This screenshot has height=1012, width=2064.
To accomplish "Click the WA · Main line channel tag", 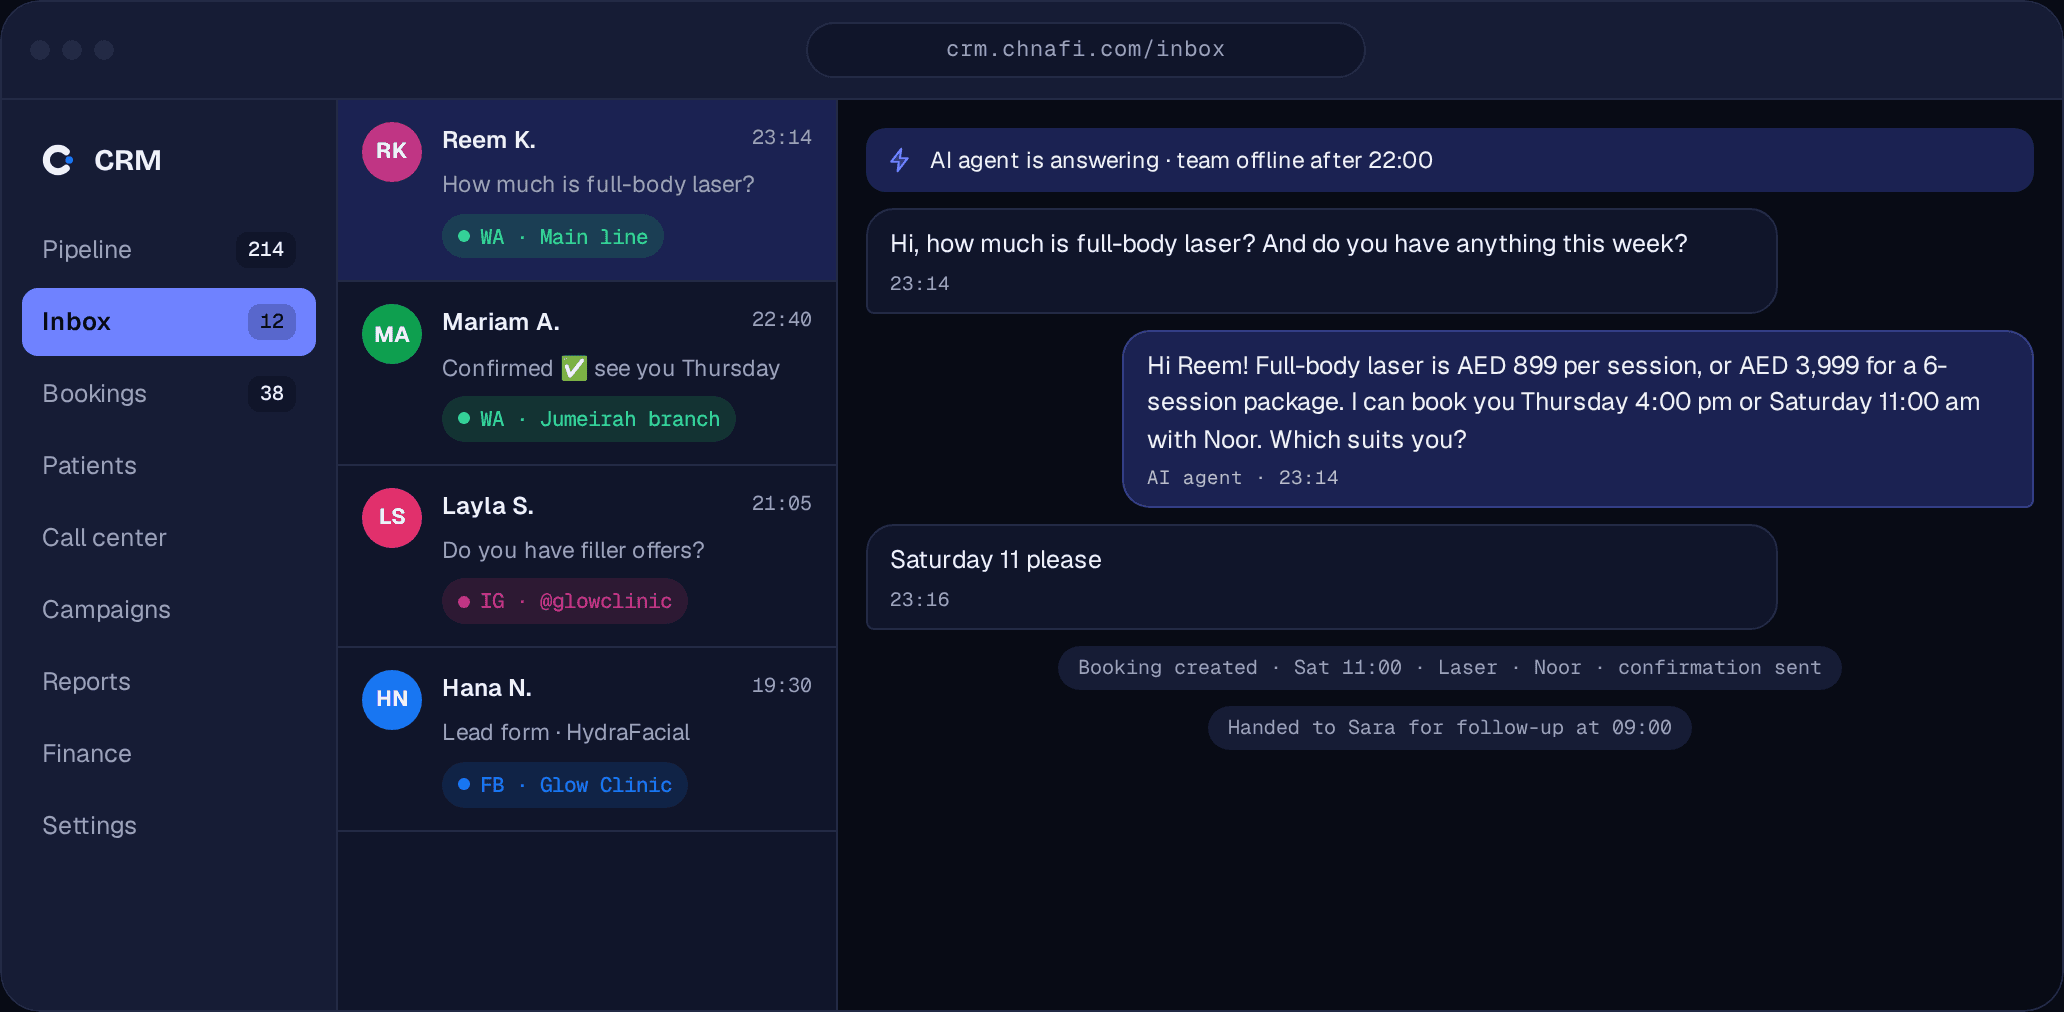I will 553,237.
